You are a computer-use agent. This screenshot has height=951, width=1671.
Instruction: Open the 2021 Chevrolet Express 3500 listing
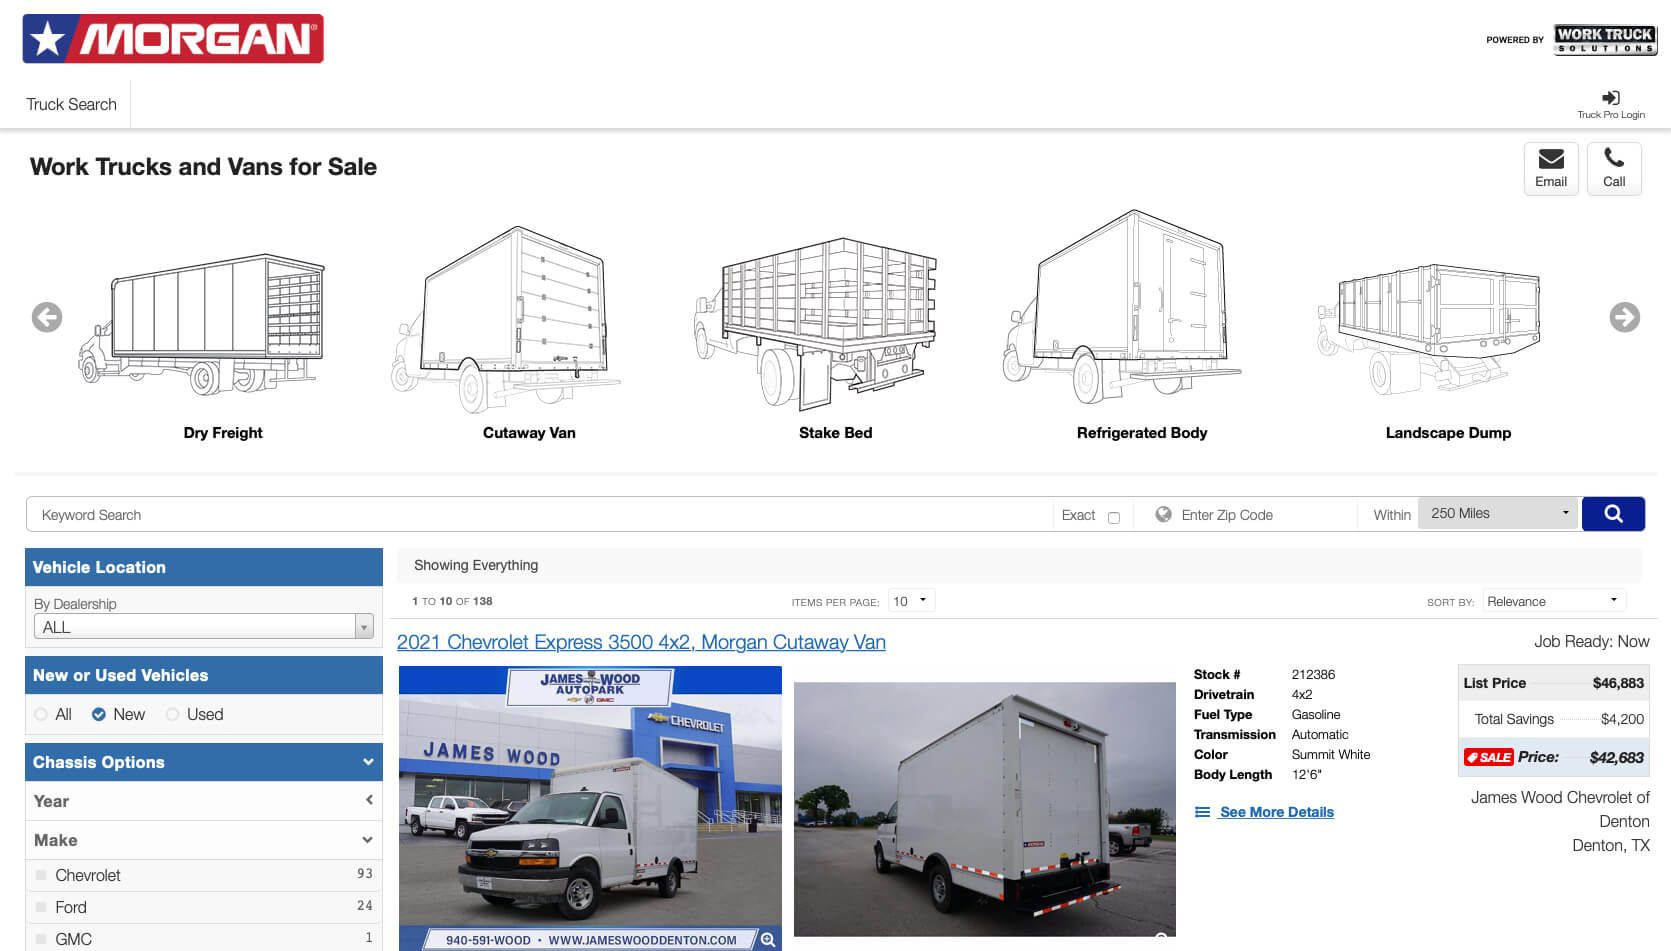[641, 642]
